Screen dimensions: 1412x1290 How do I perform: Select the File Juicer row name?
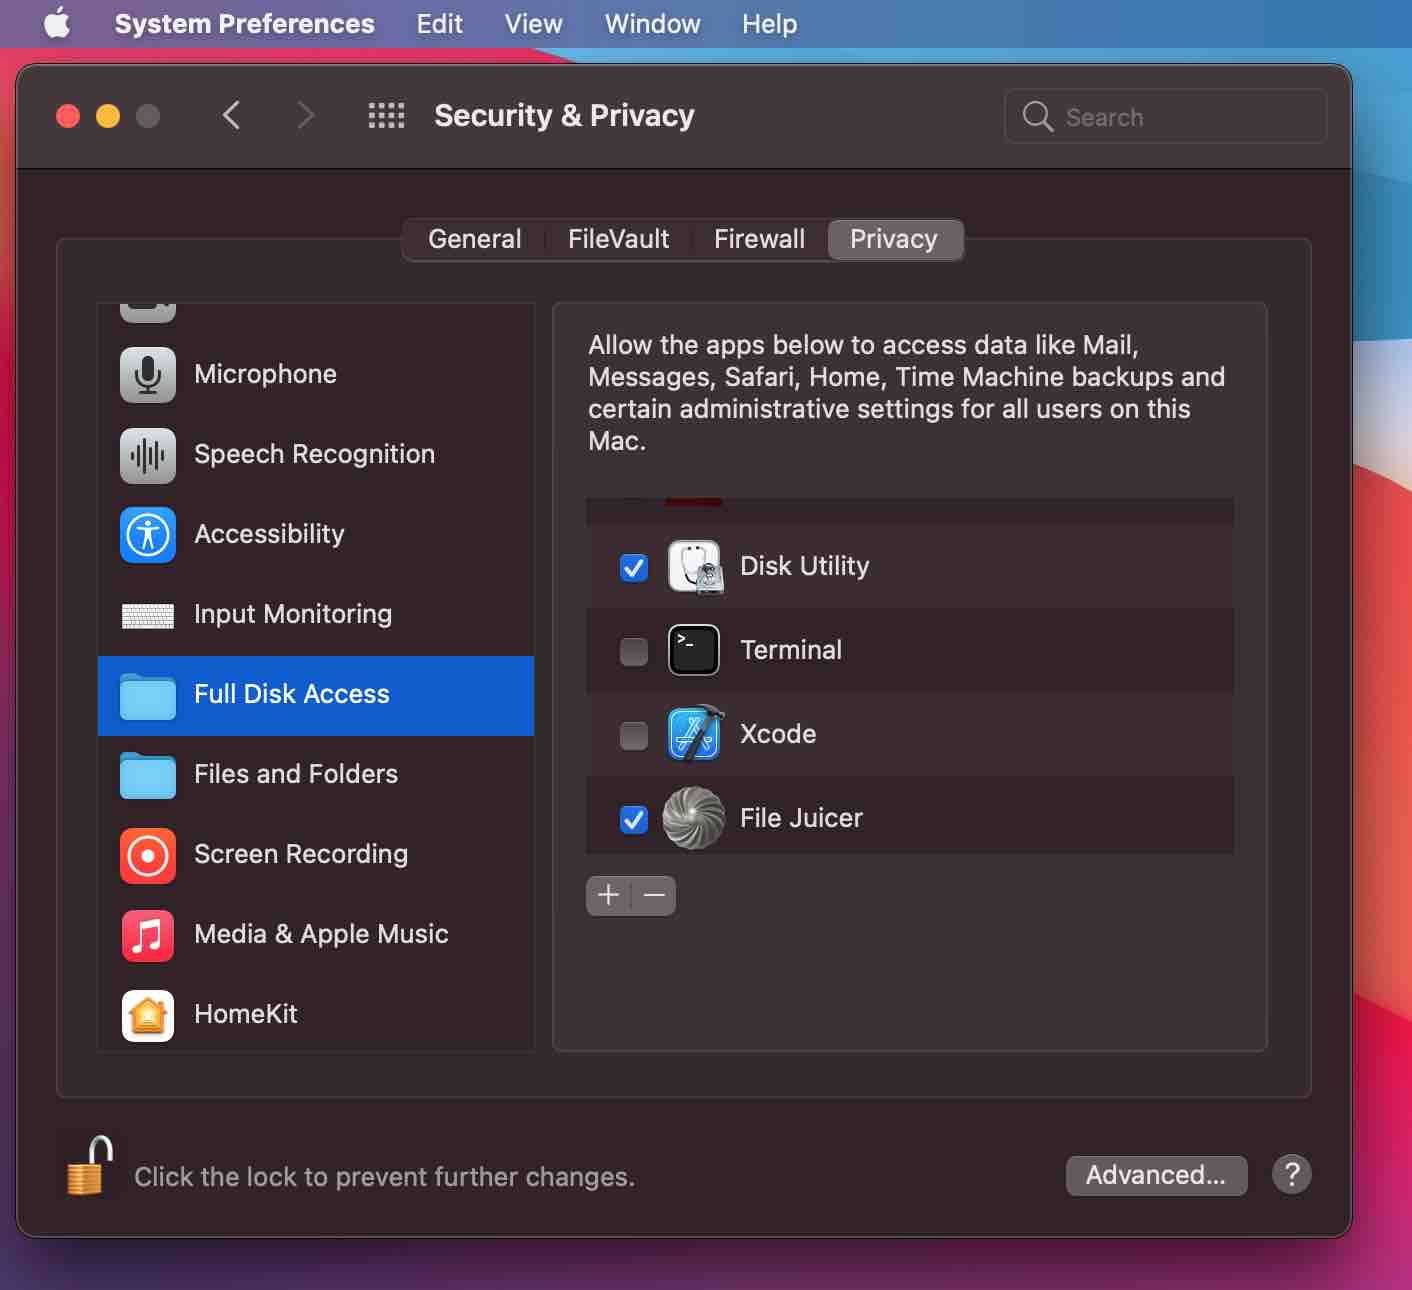pyautogui.click(x=801, y=818)
